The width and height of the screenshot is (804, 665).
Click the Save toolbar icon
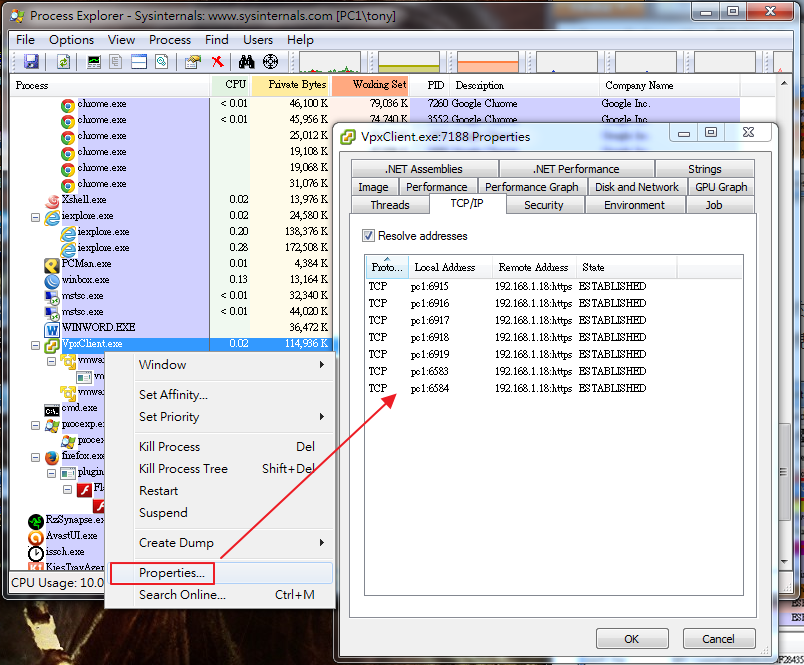click(x=31, y=62)
